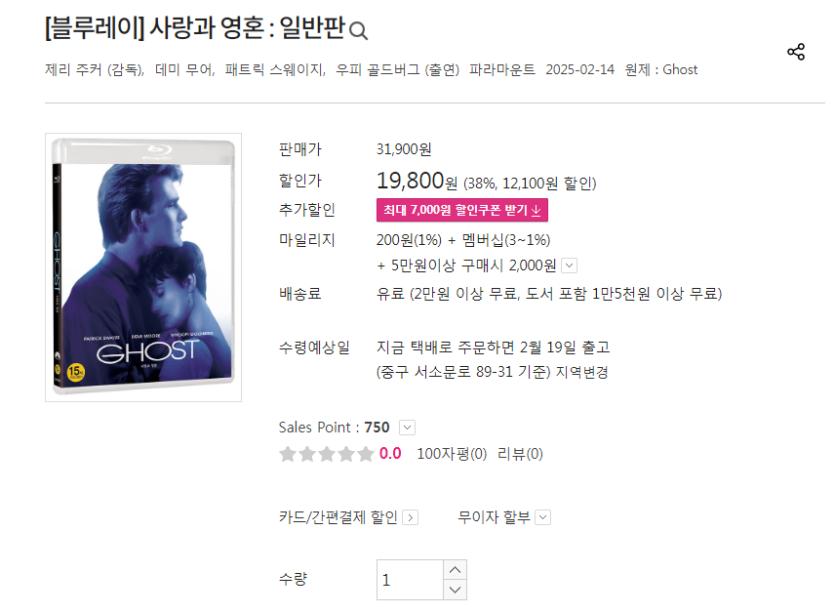This screenshot has height=613, width=835.
Task: Click the download arrow on coupon button
Action: 536,211
